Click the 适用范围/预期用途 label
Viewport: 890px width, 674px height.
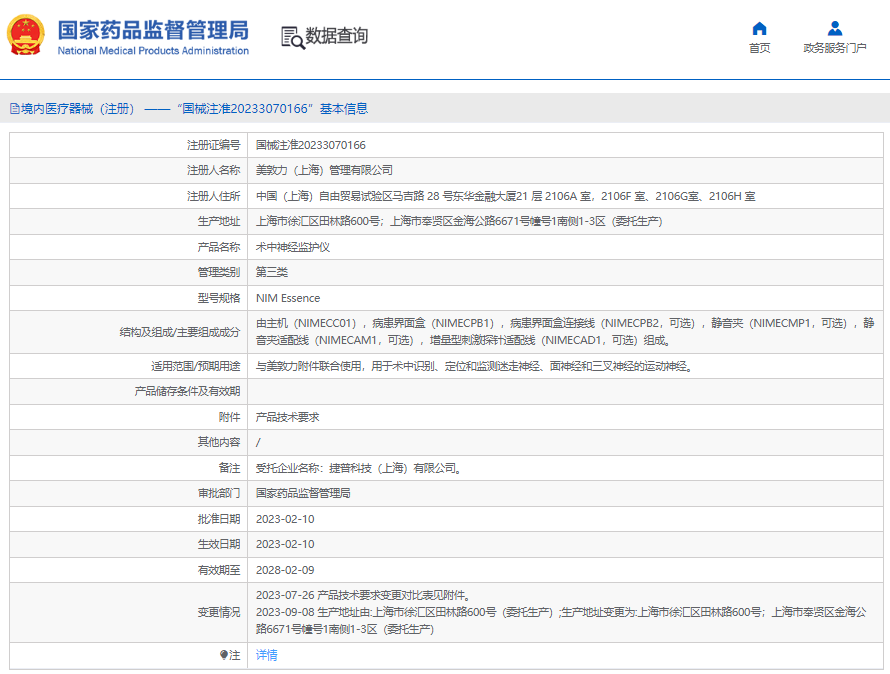point(195,366)
